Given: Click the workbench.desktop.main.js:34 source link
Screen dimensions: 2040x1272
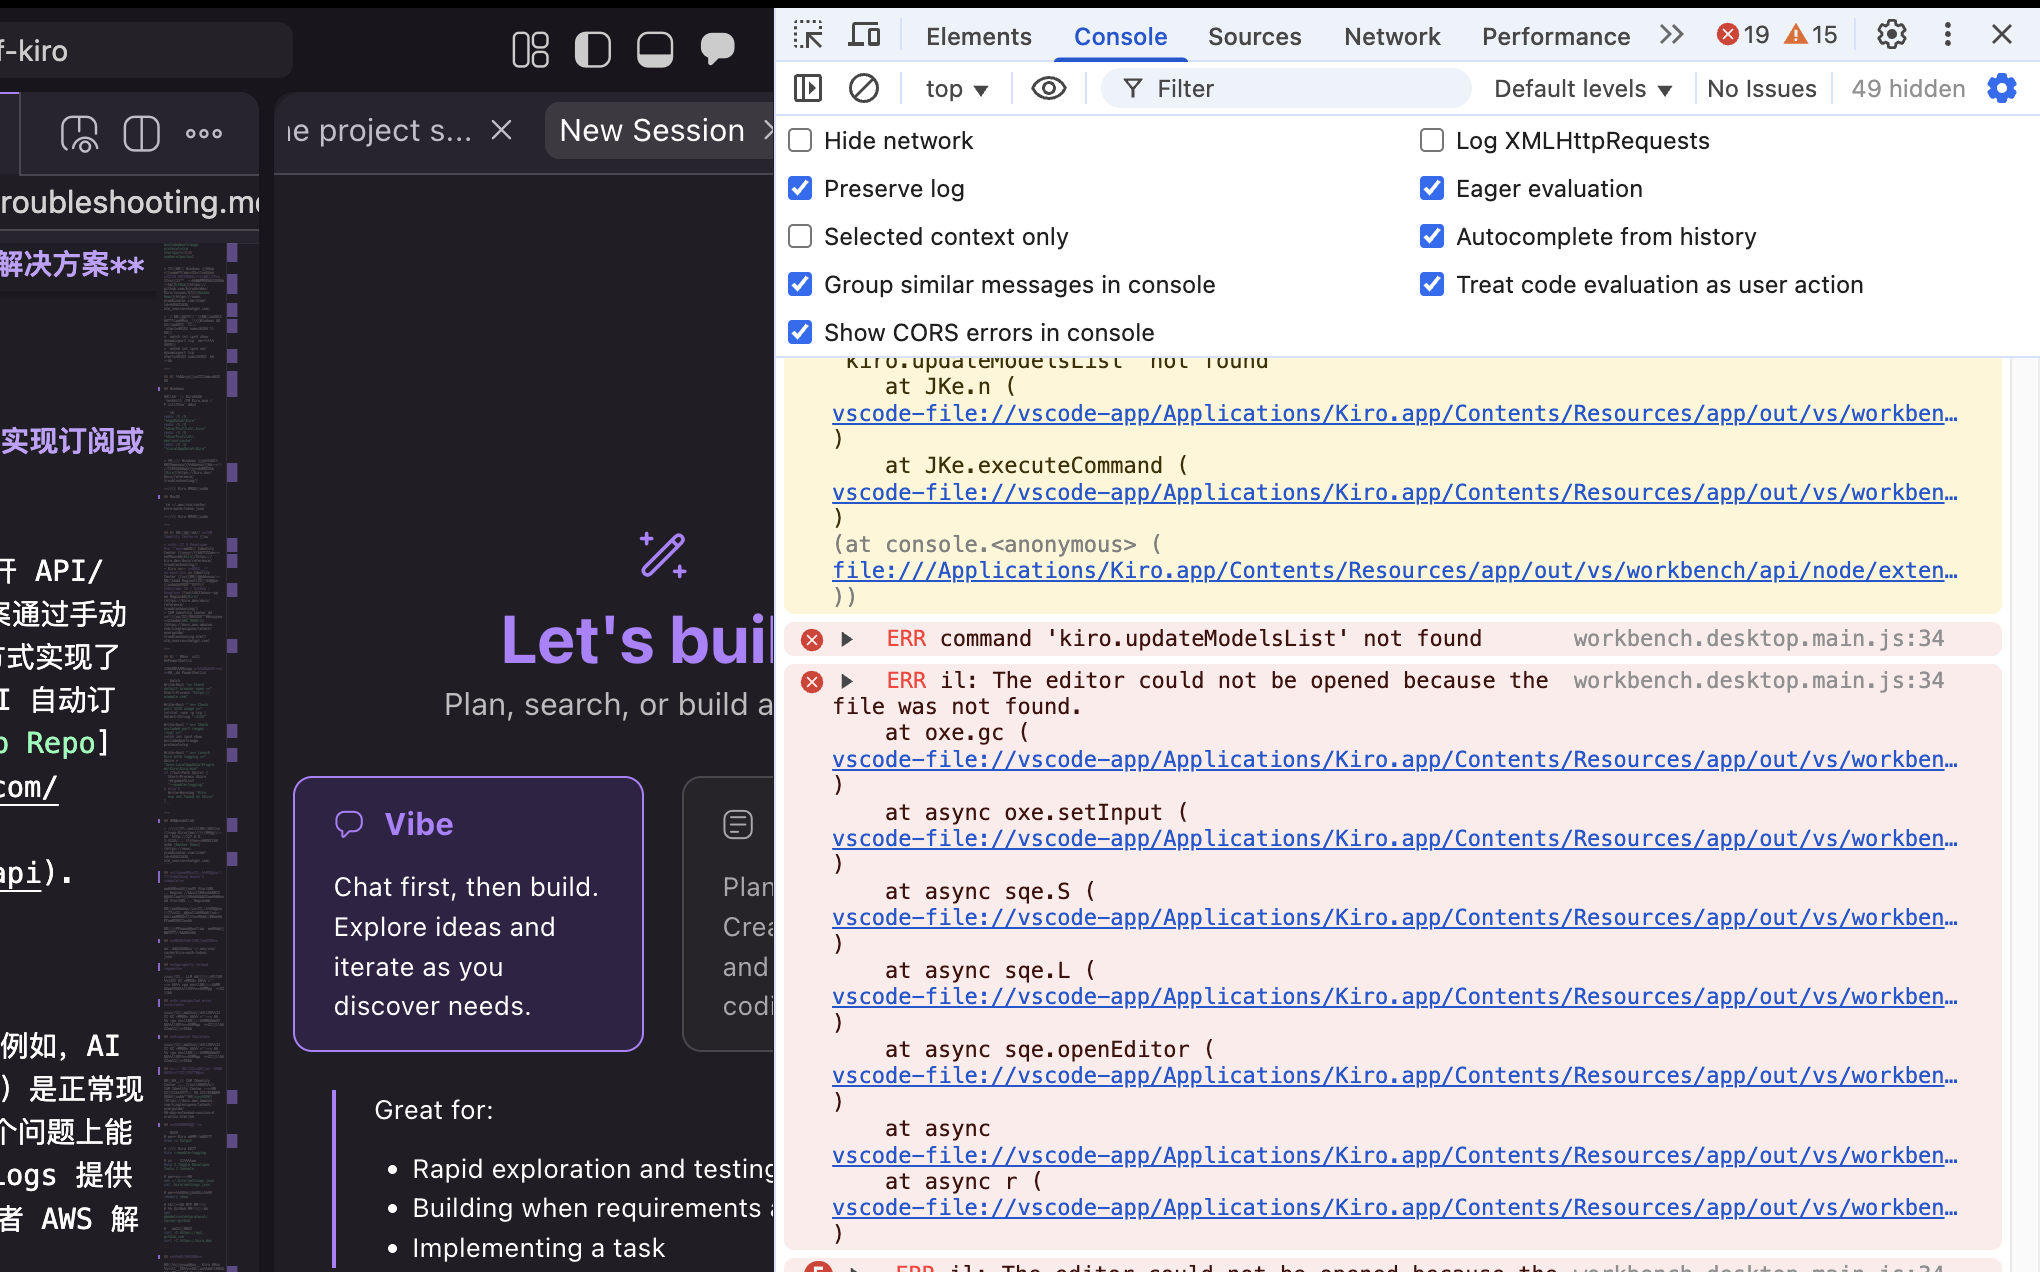Looking at the screenshot, I should [1758, 639].
